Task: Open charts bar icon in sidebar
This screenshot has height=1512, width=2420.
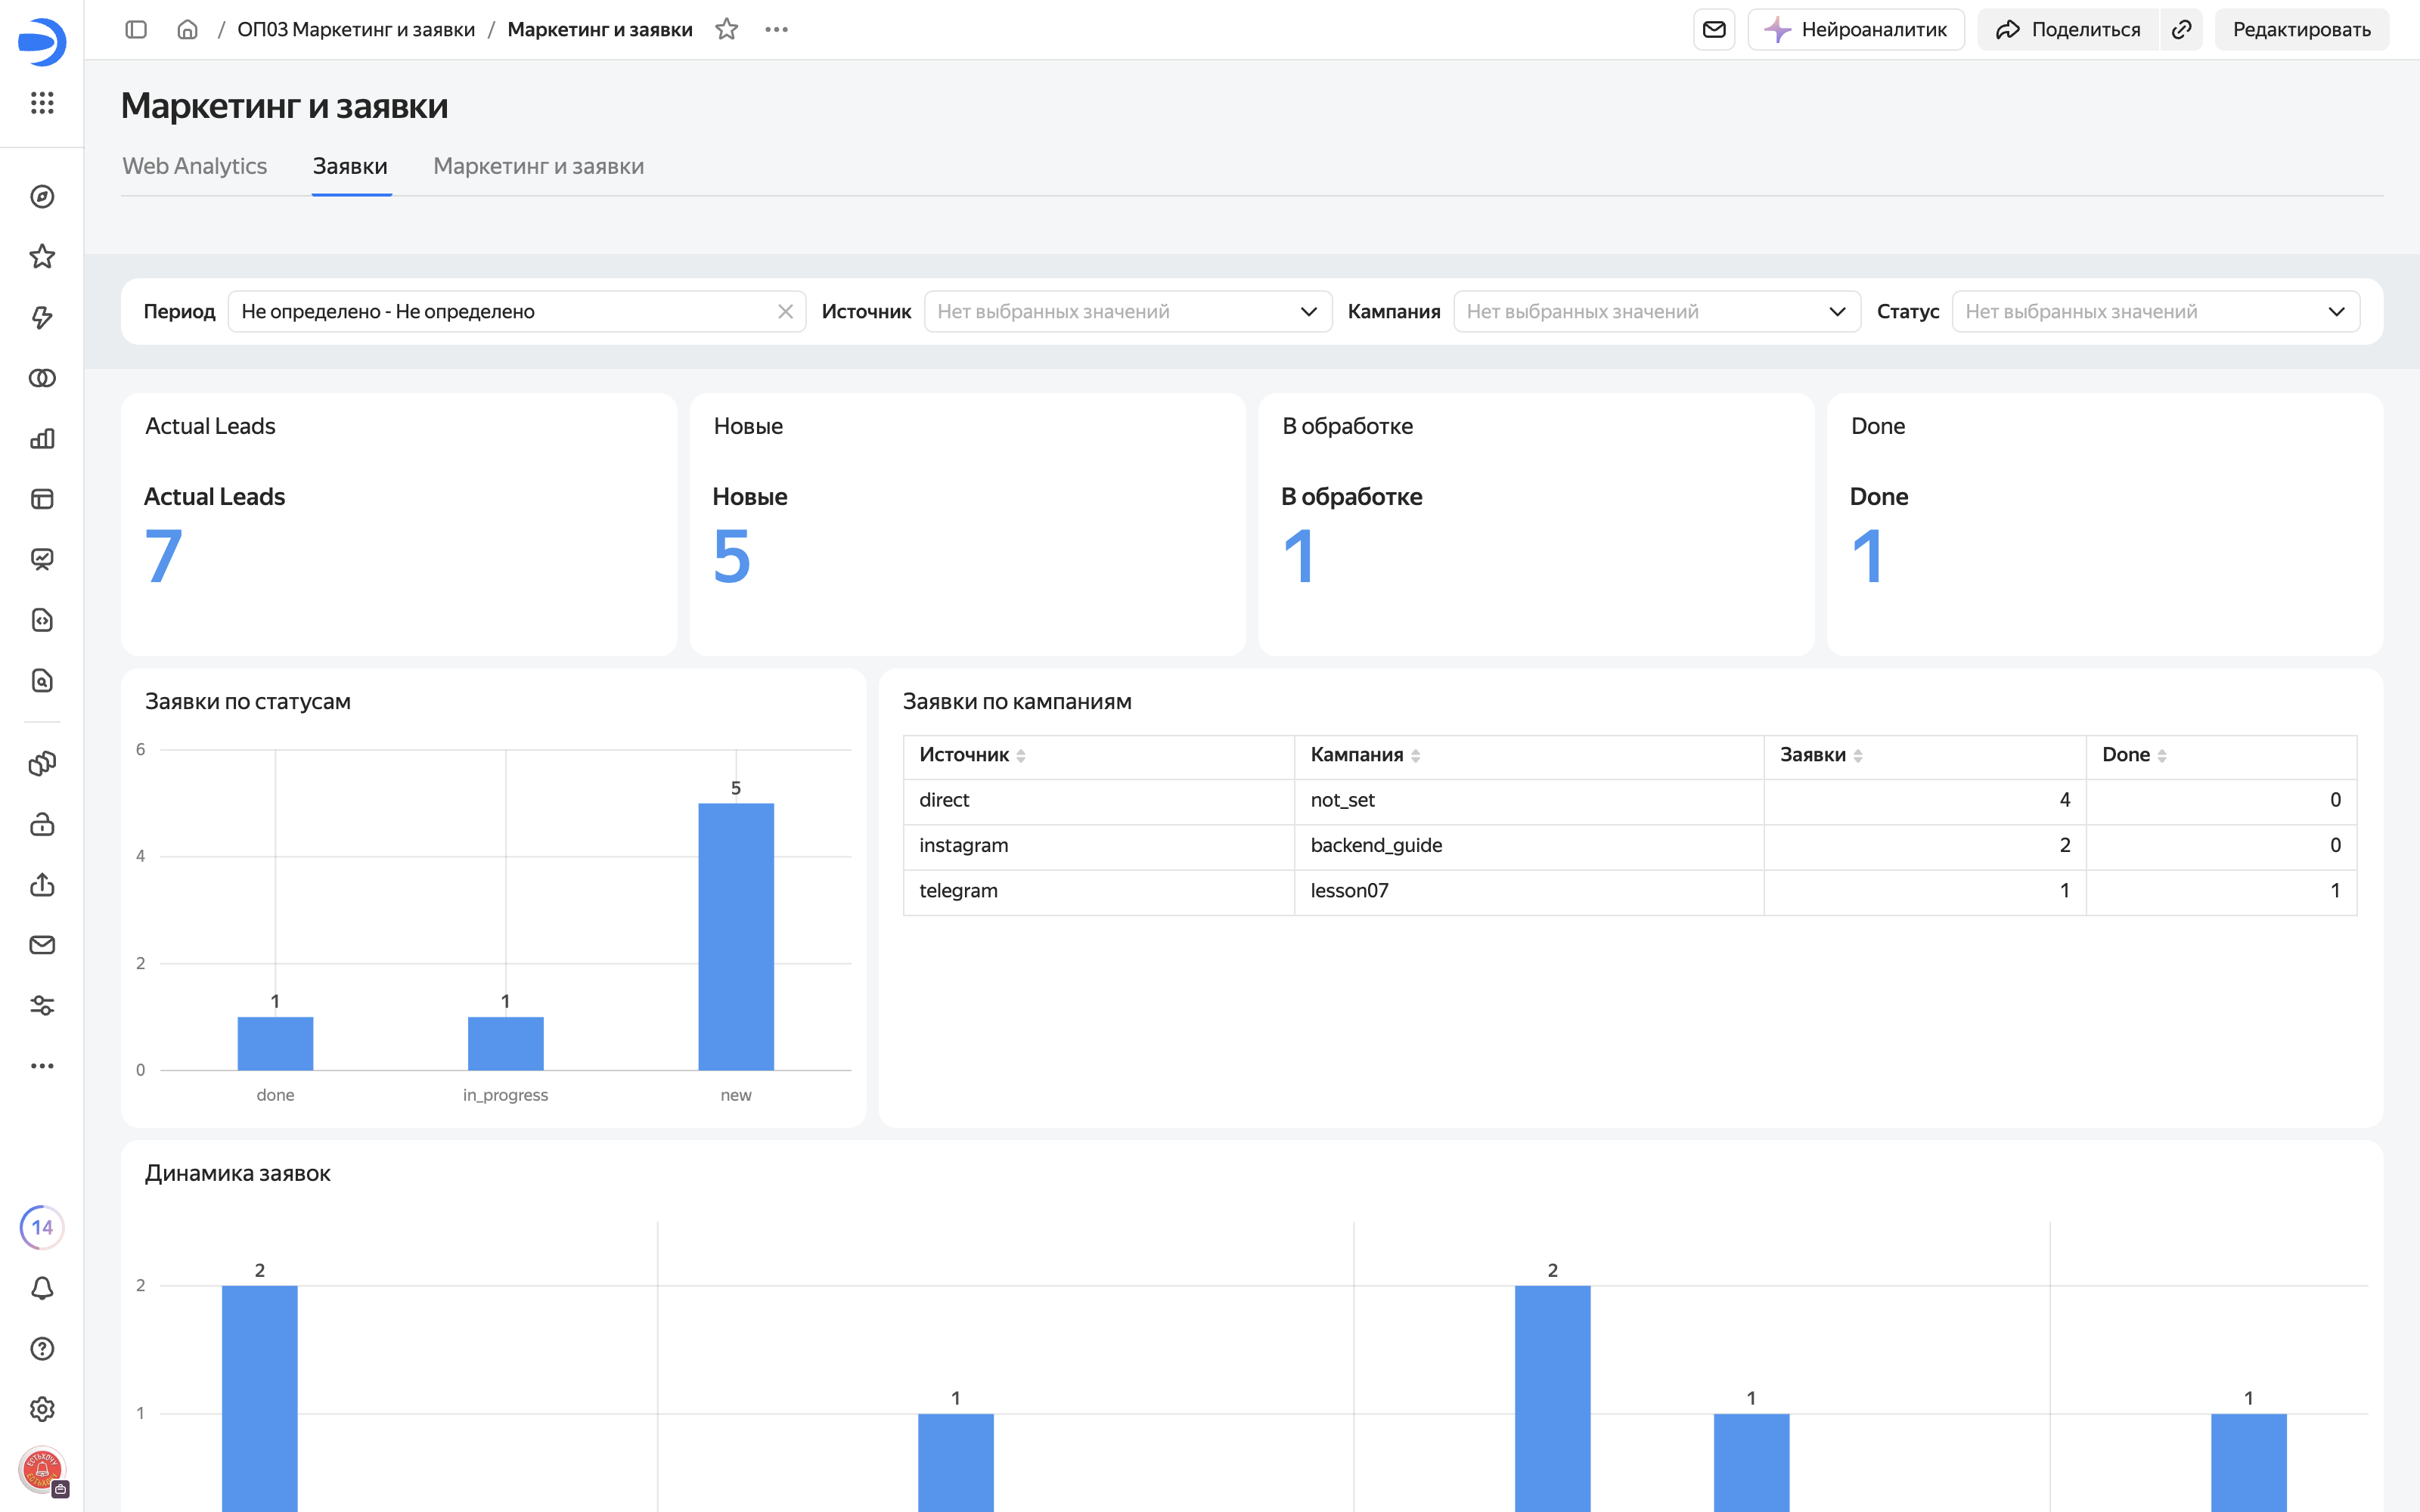Action: (42, 439)
